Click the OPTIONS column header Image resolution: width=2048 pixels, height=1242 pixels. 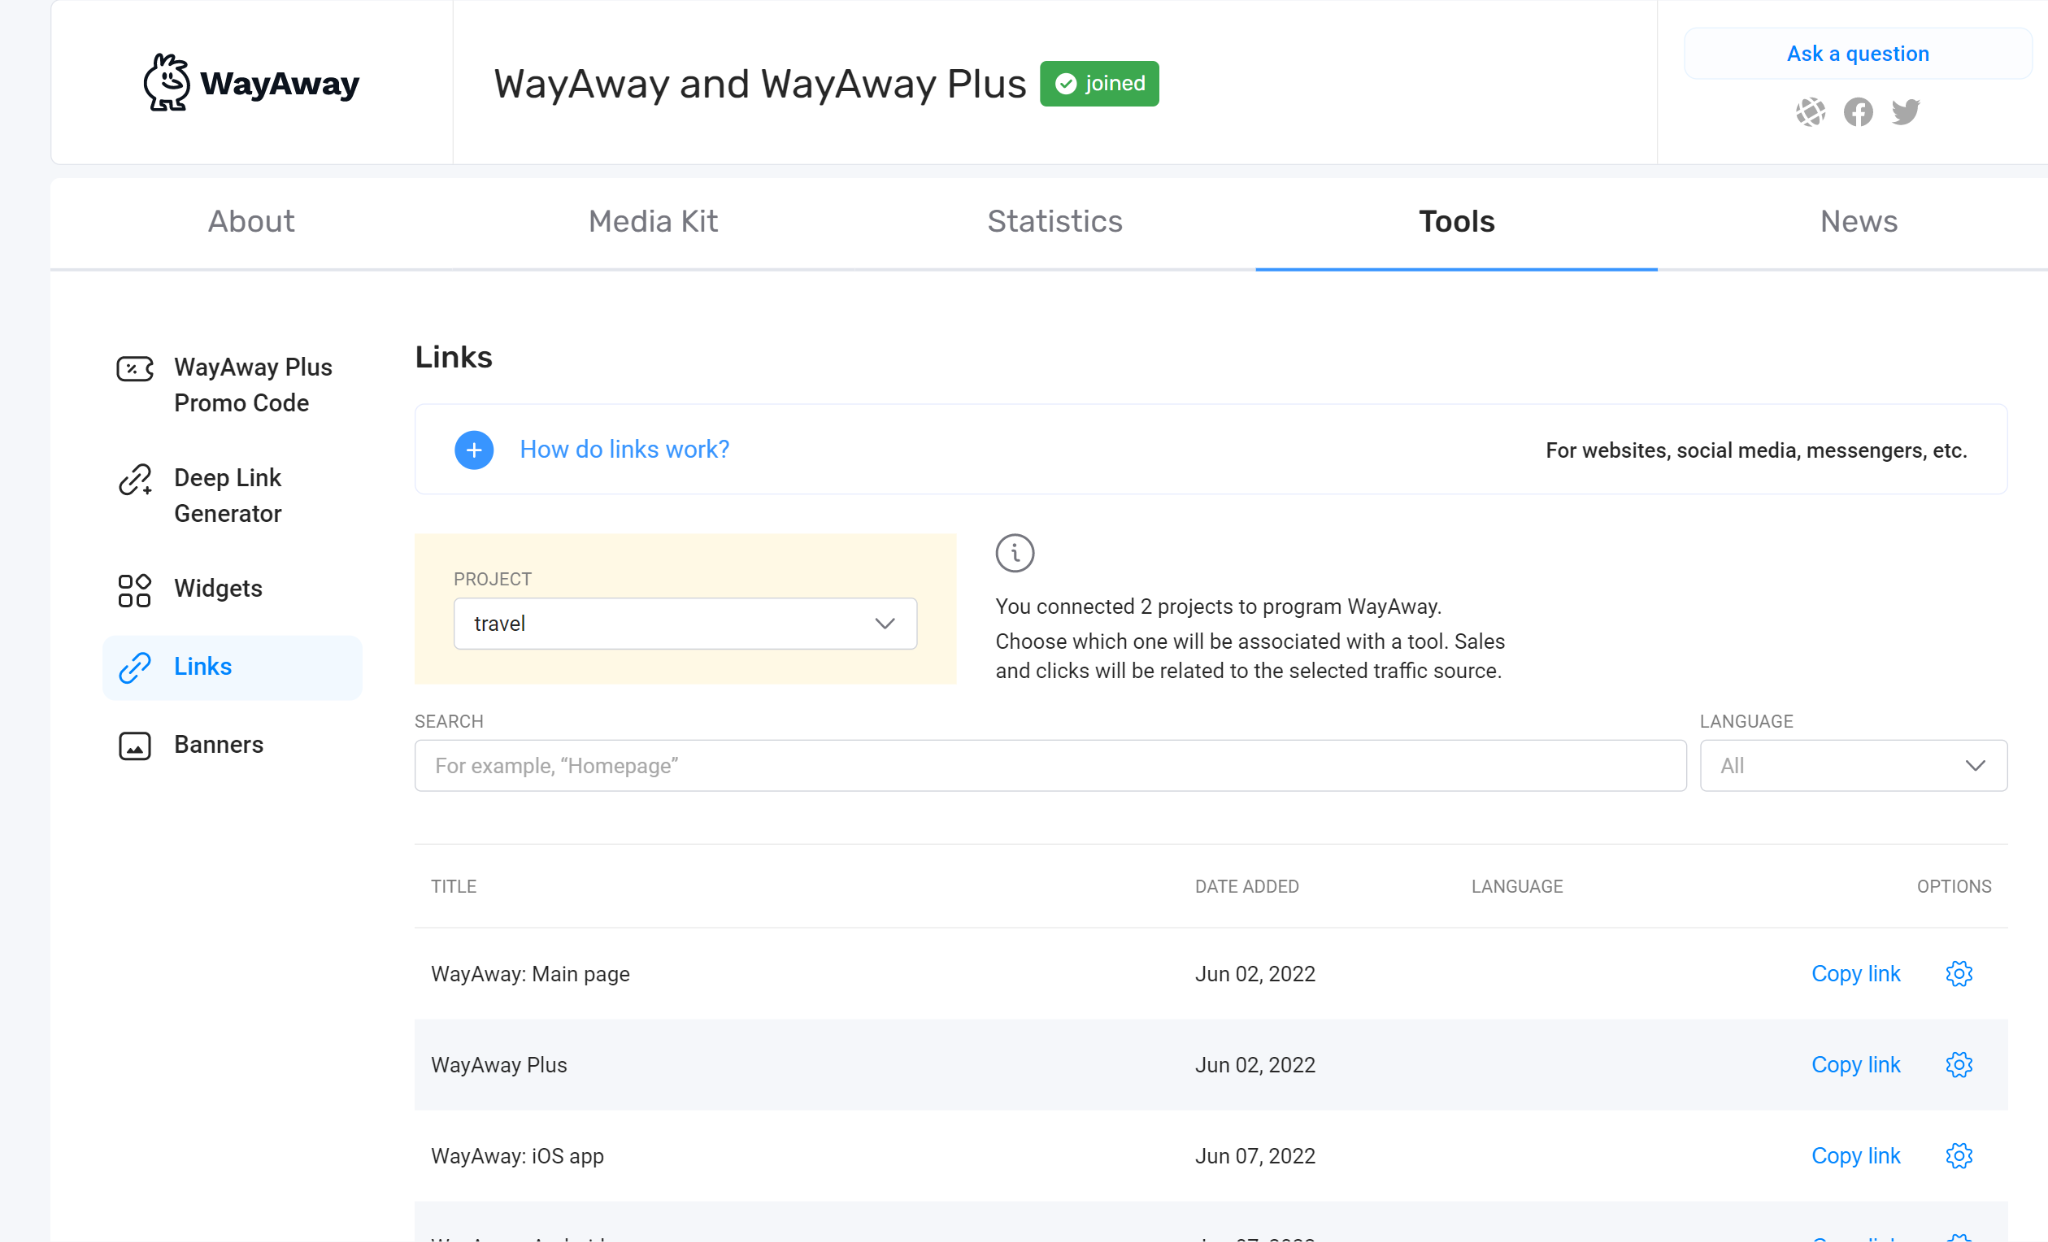1954,887
